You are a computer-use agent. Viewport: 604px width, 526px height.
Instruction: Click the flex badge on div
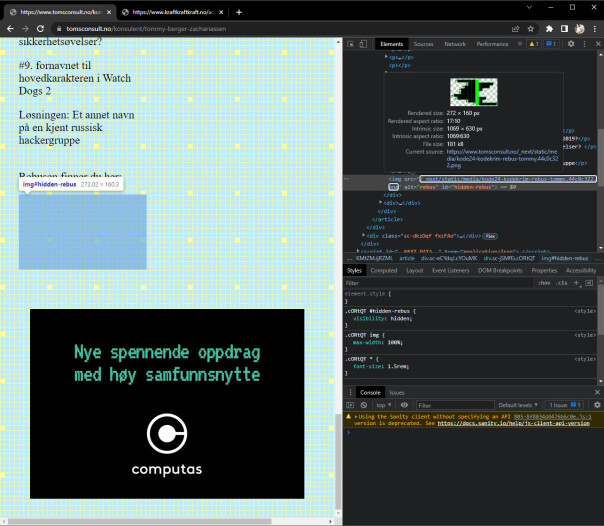[x=490, y=236]
